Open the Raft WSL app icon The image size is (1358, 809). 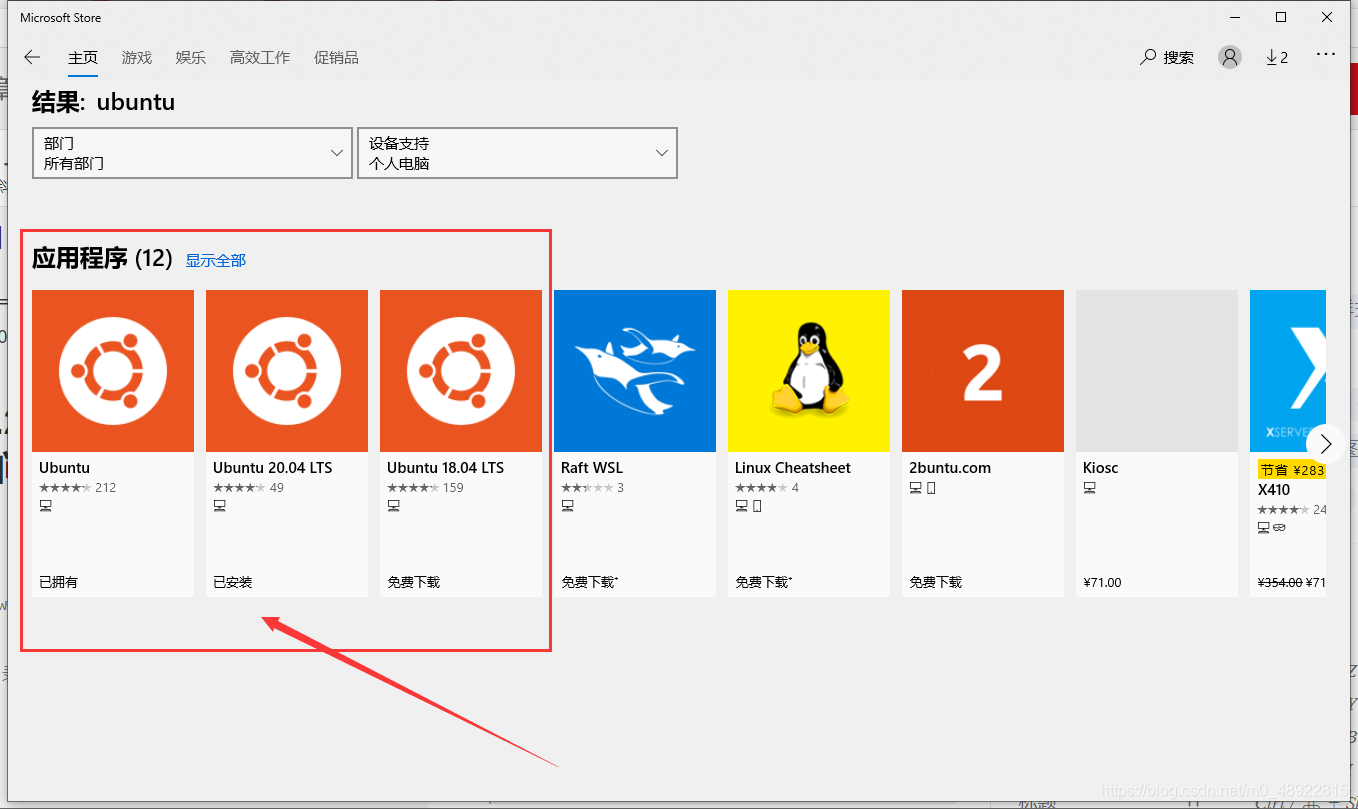click(x=635, y=371)
